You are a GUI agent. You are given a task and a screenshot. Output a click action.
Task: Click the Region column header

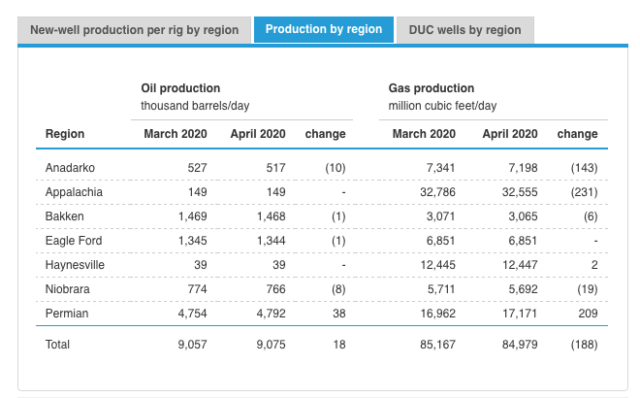pos(65,134)
